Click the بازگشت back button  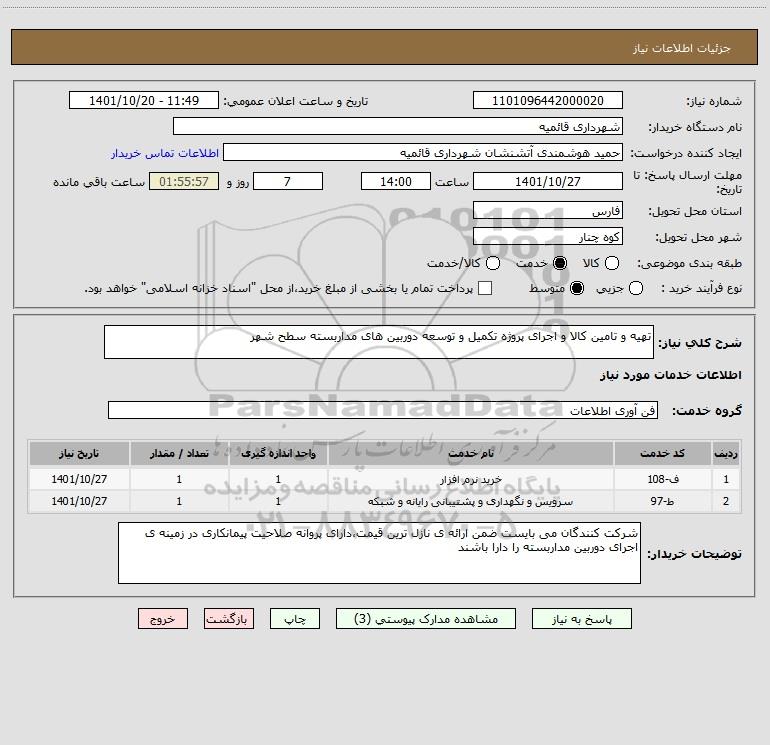229,619
